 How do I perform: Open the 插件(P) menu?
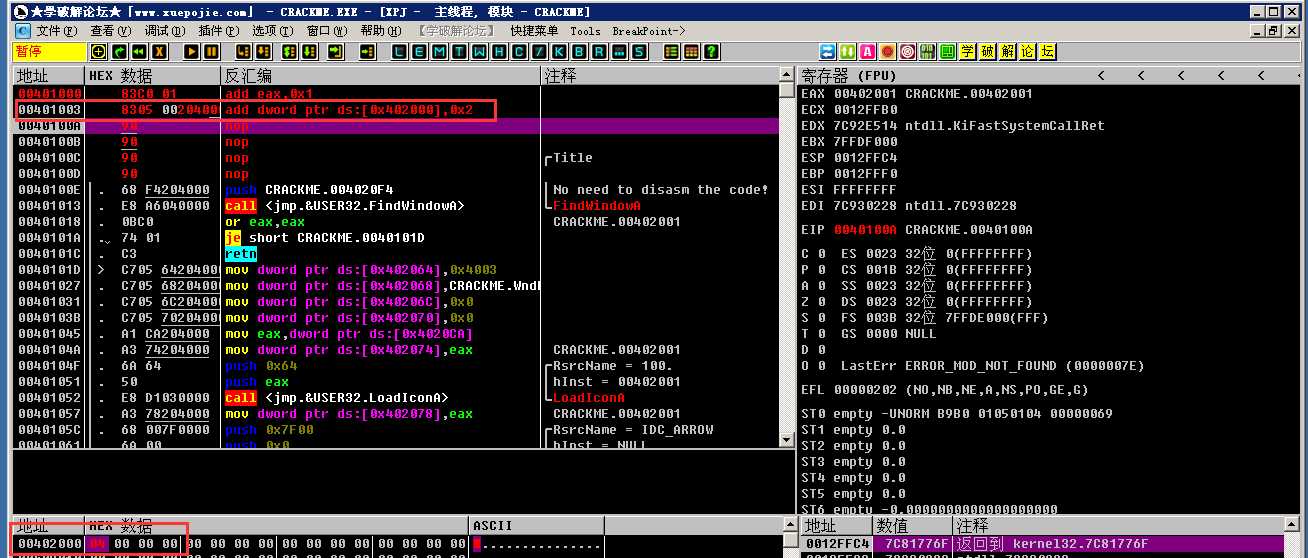[x=218, y=31]
